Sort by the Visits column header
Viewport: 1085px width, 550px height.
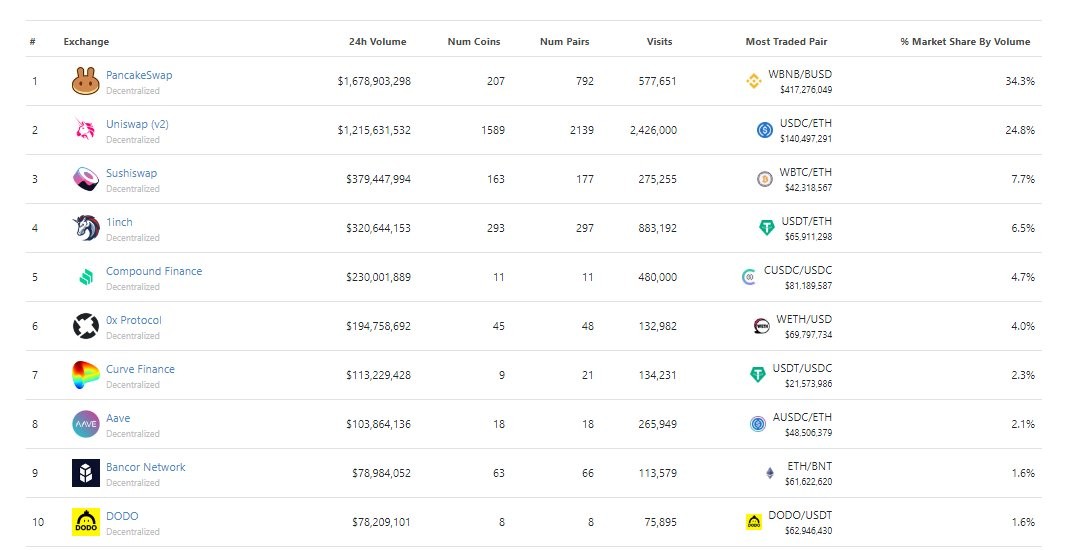click(659, 42)
